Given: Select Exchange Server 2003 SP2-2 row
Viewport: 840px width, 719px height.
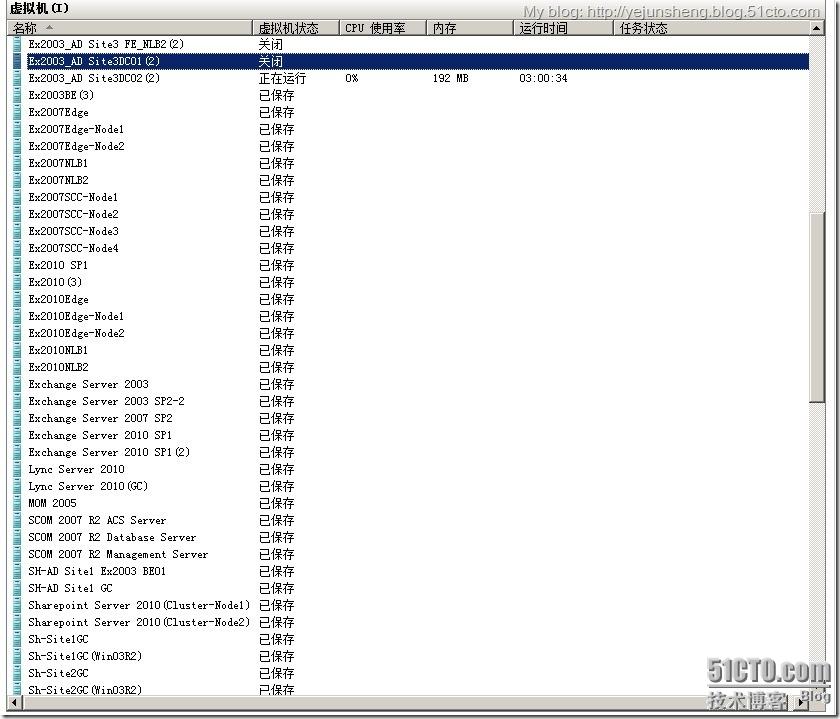Looking at the screenshot, I should click(x=106, y=401).
